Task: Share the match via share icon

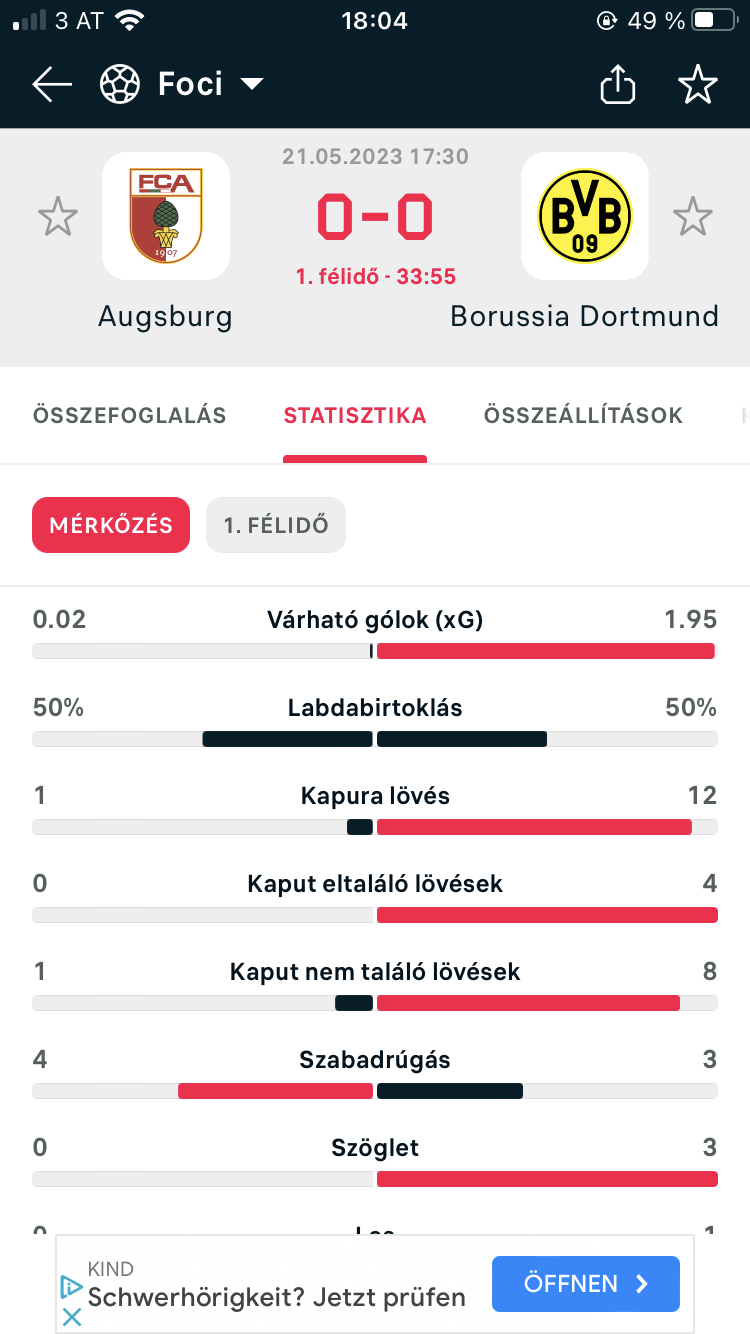Action: [x=618, y=85]
